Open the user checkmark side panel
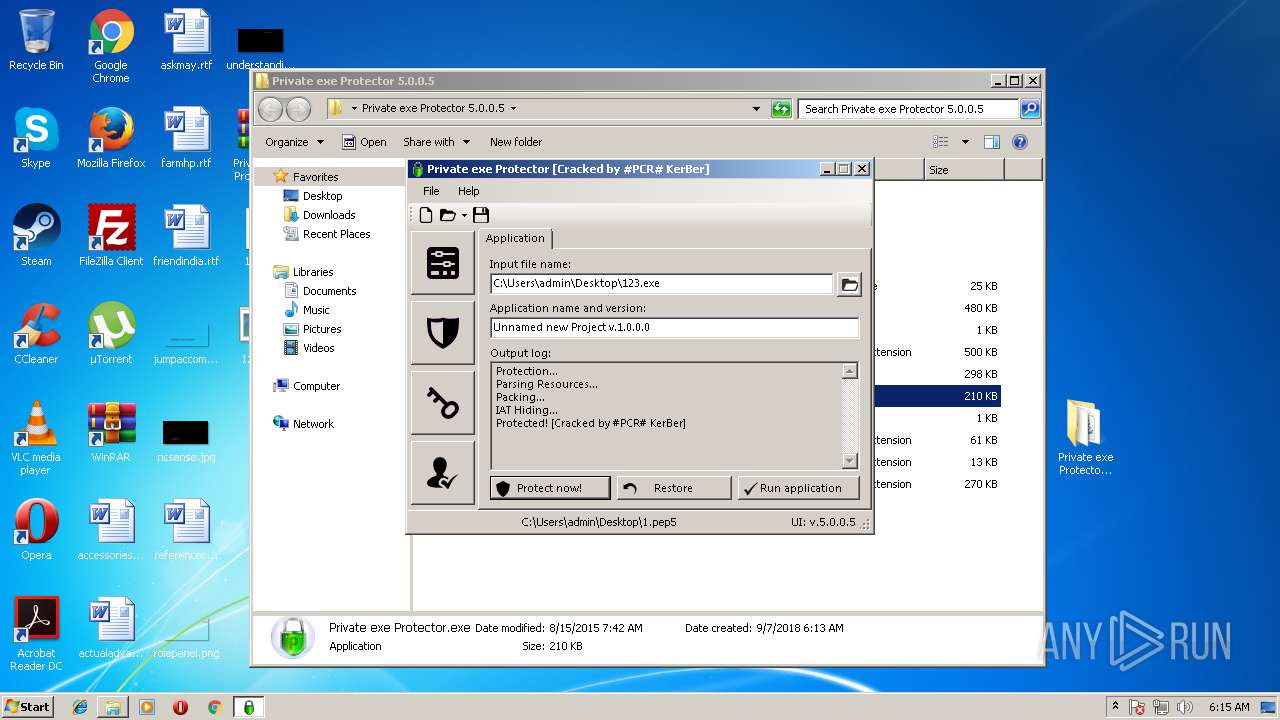Image resolution: width=1280 pixels, height=720 pixels. (443, 473)
